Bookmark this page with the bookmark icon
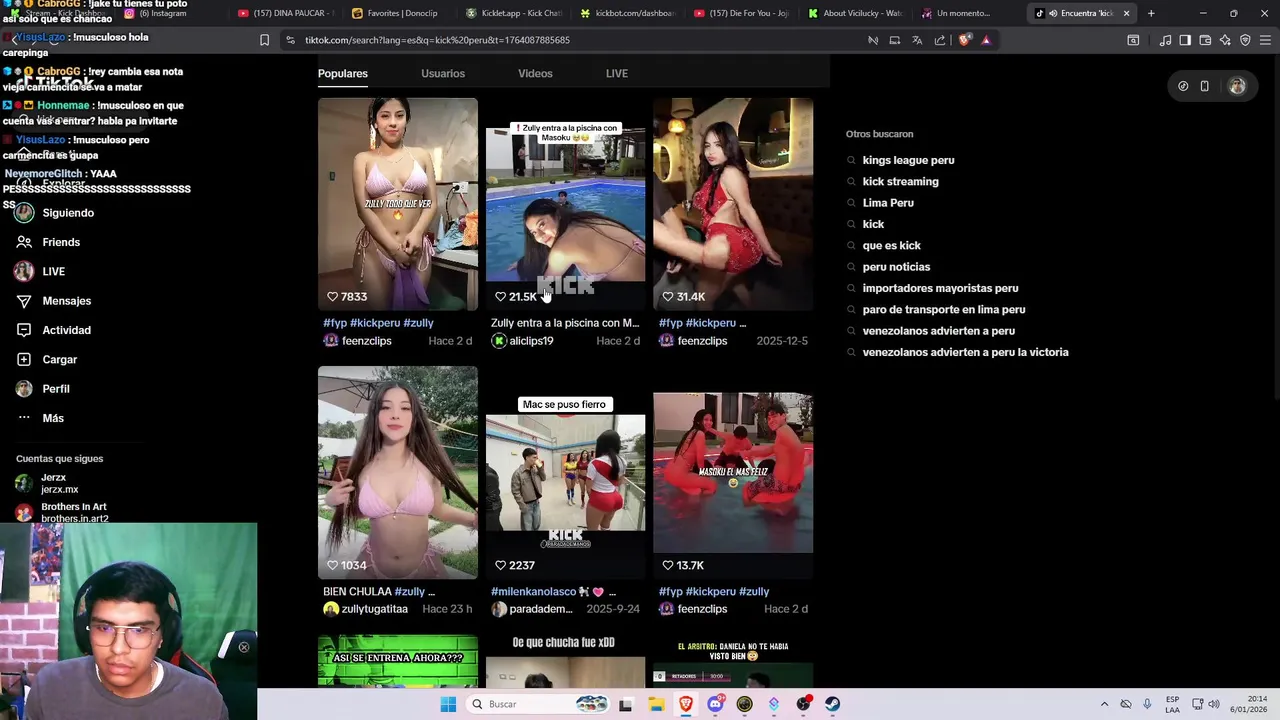This screenshot has height=720, width=1280. point(264,40)
